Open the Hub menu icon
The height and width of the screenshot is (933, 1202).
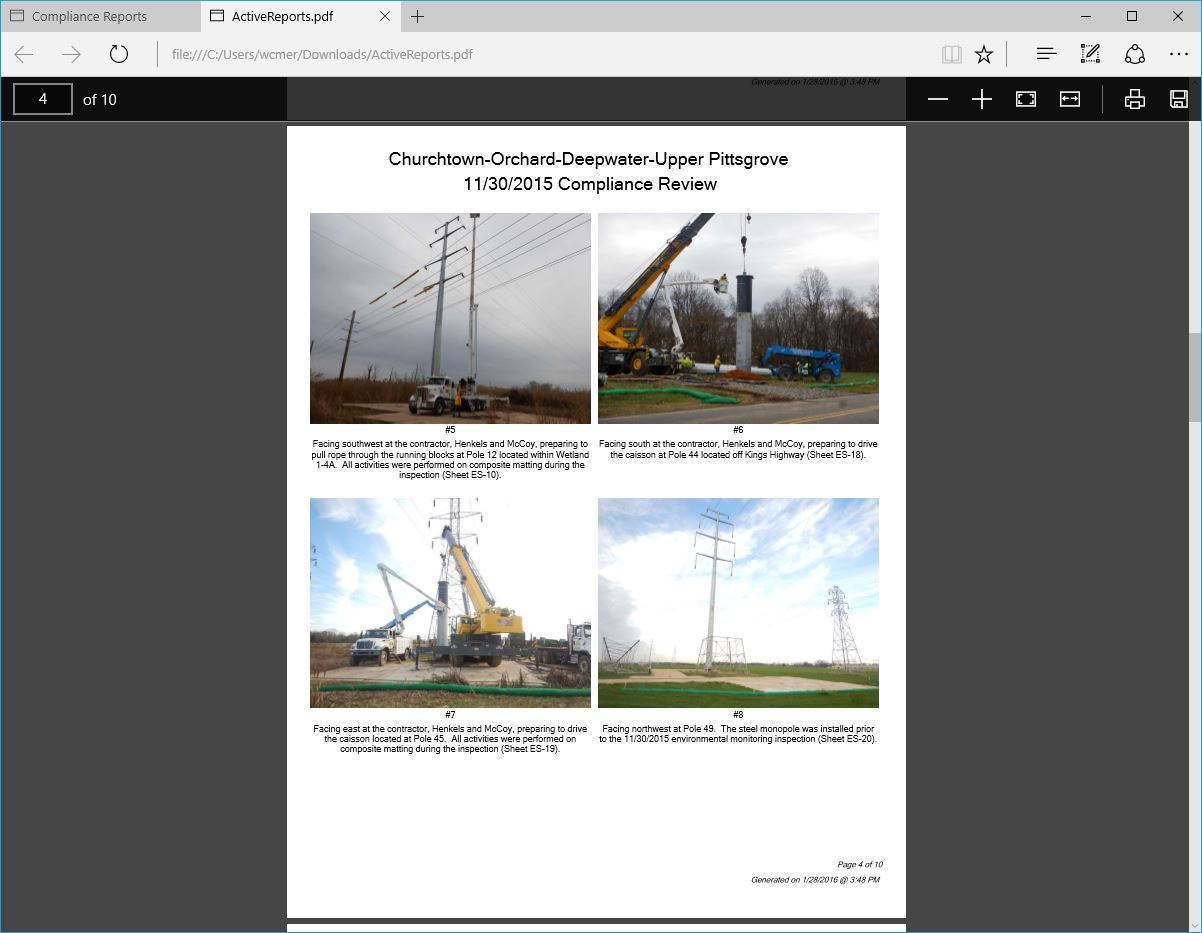(x=1046, y=54)
